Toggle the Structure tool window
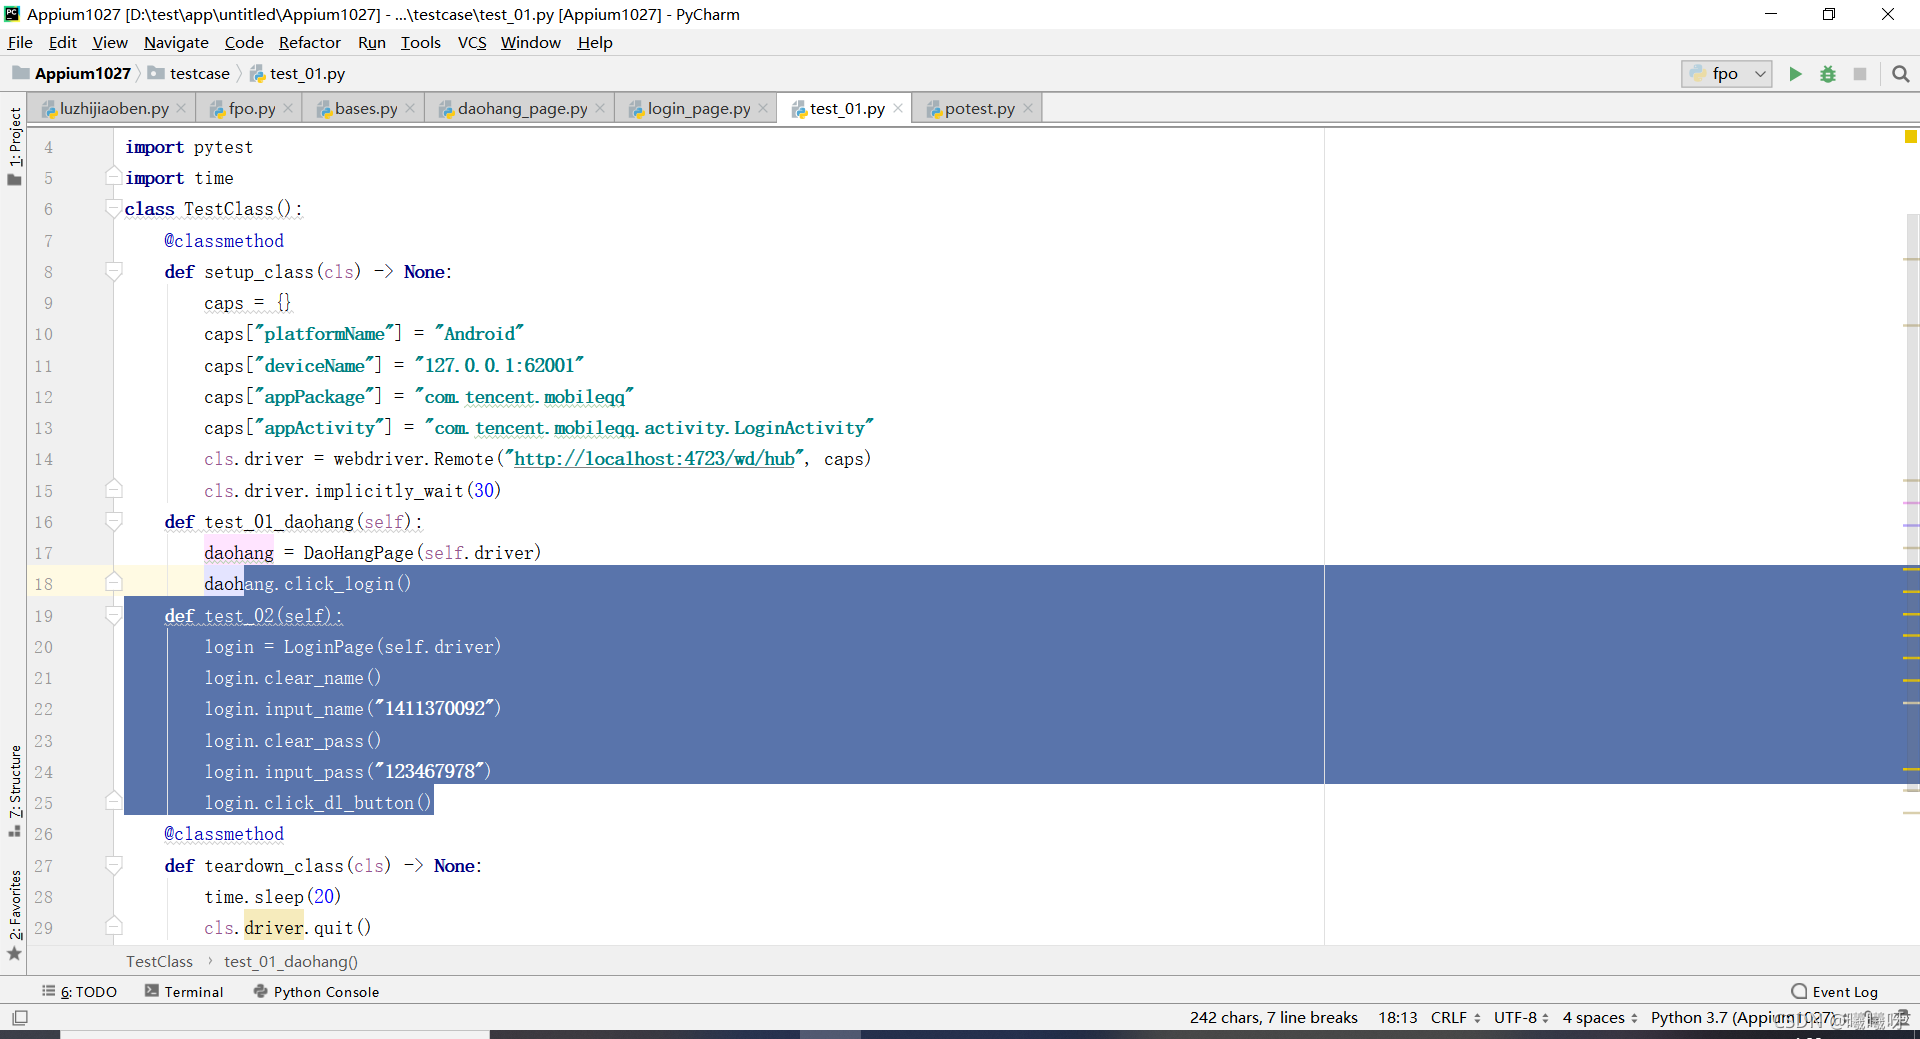This screenshot has width=1920, height=1039. (x=14, y=790)
